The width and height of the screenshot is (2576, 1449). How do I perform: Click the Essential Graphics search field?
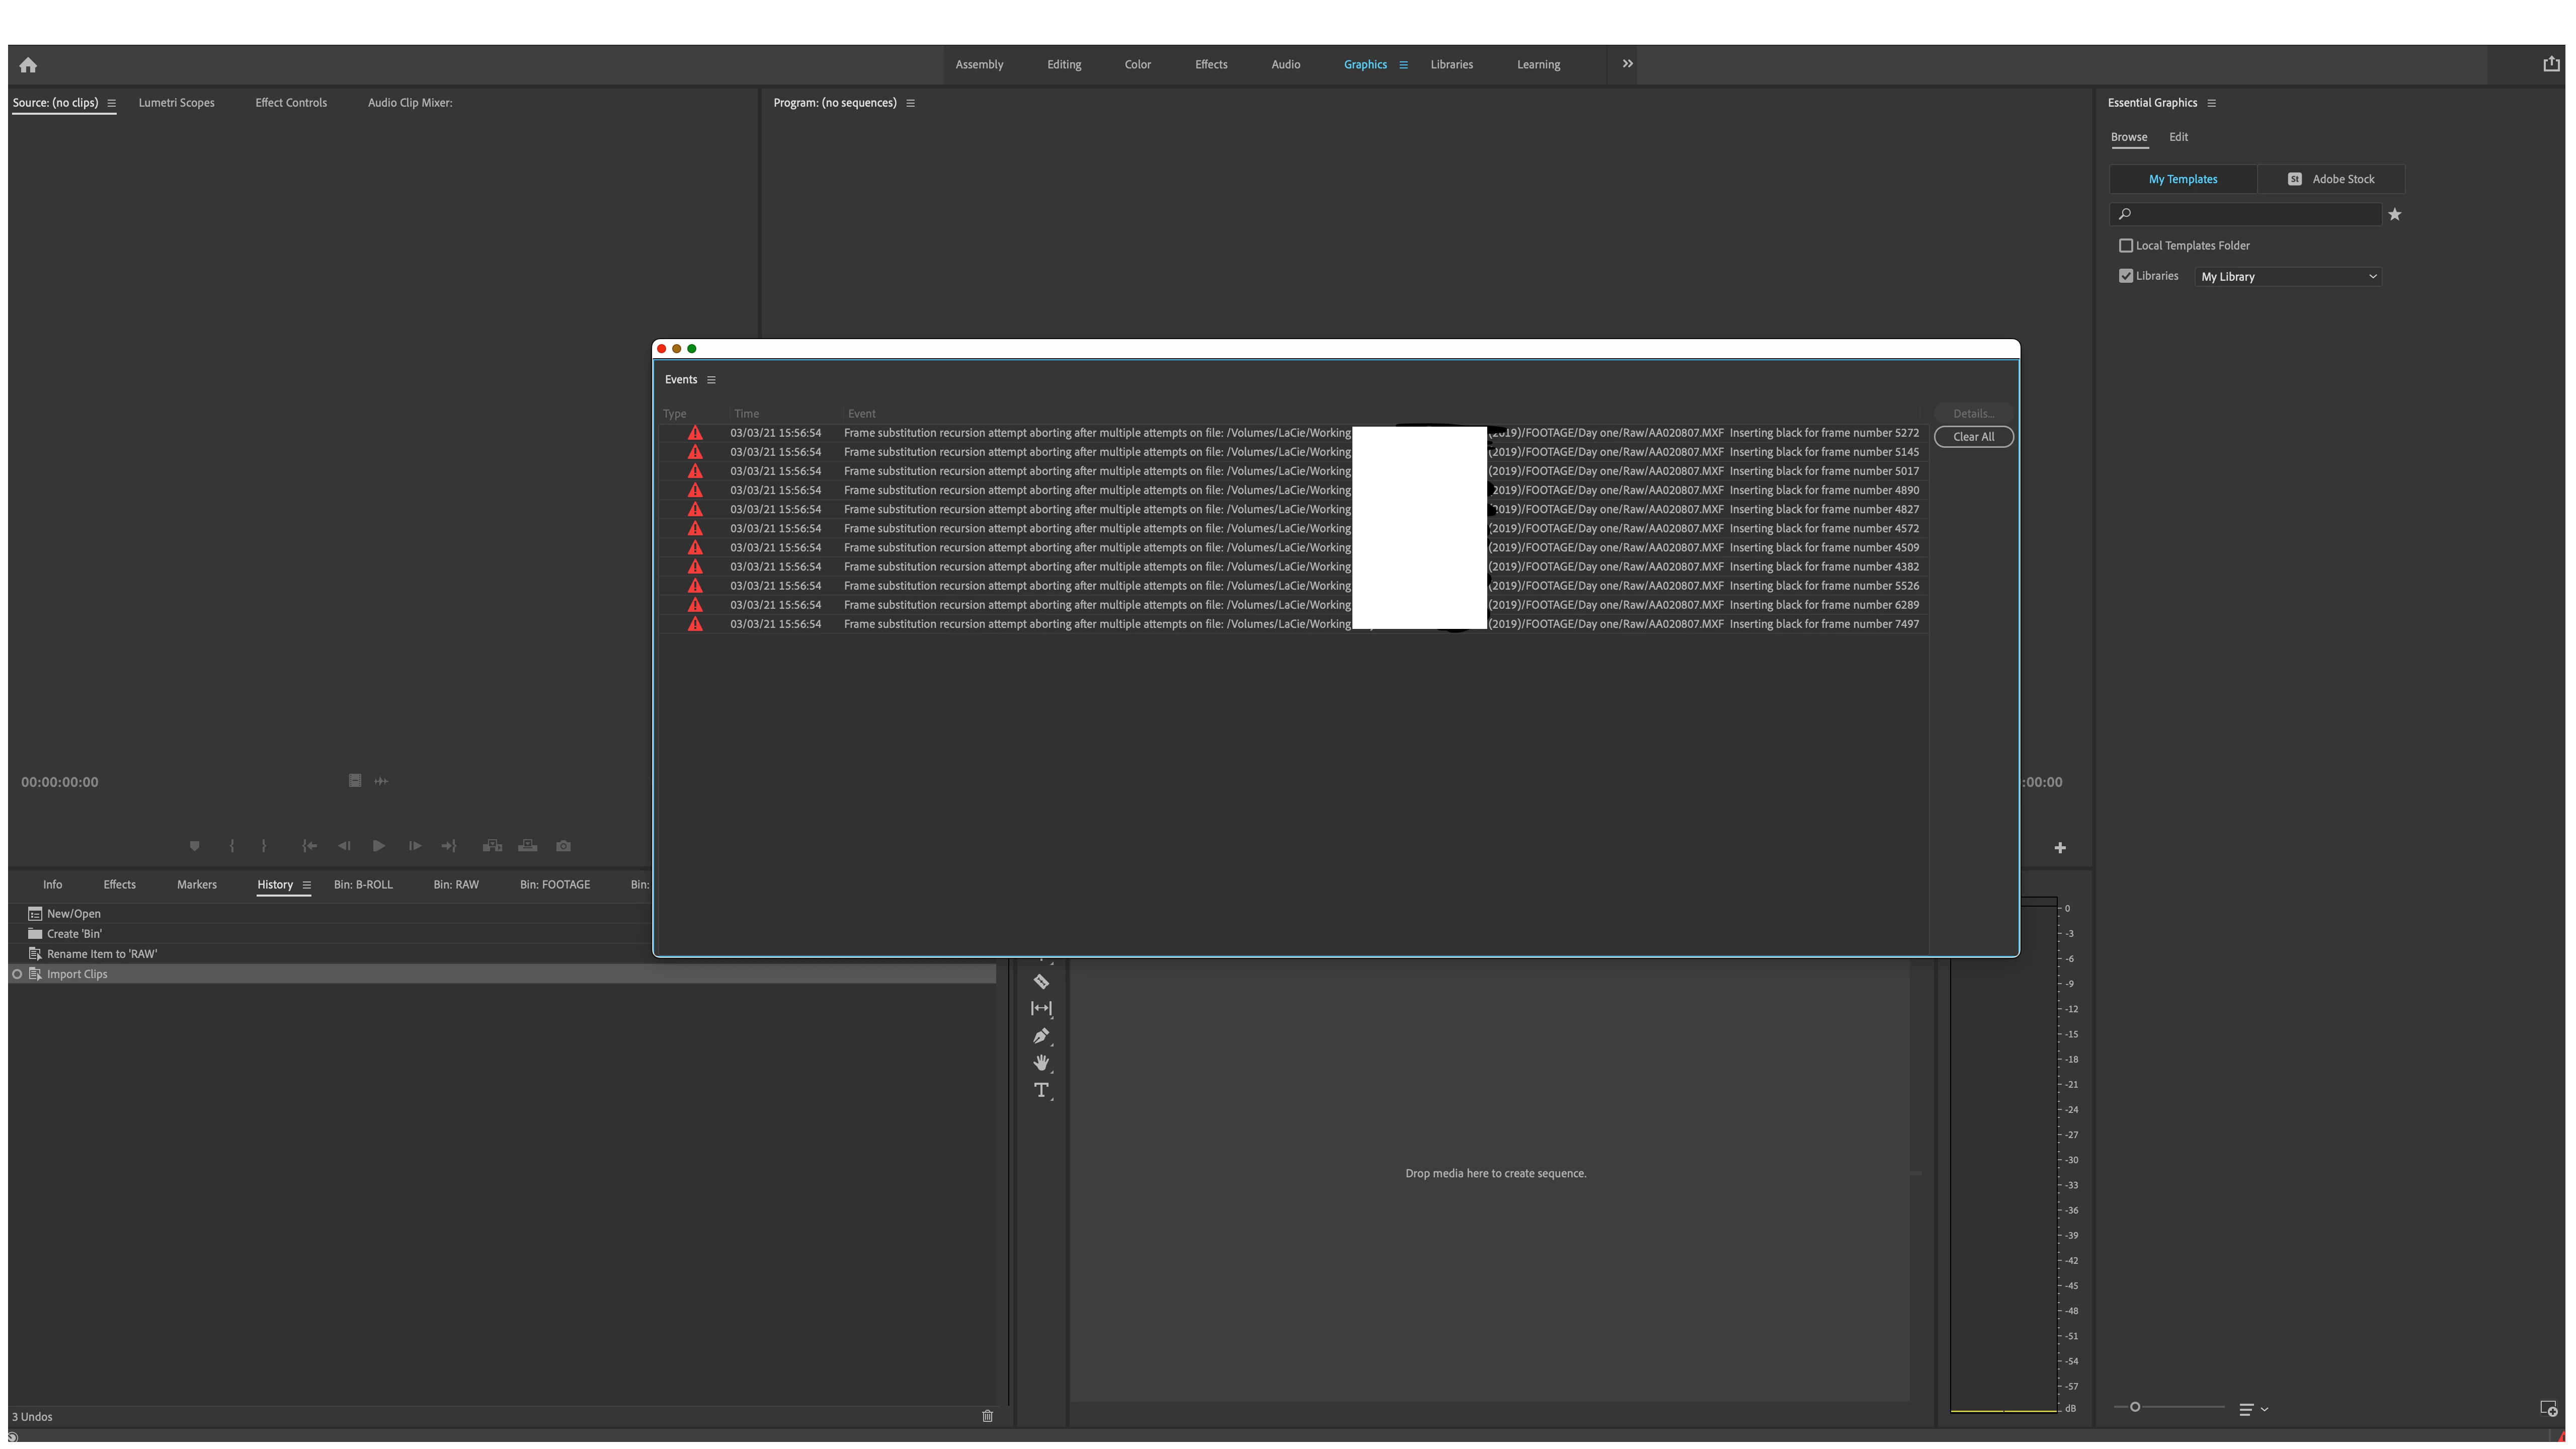pos(2250,214)
